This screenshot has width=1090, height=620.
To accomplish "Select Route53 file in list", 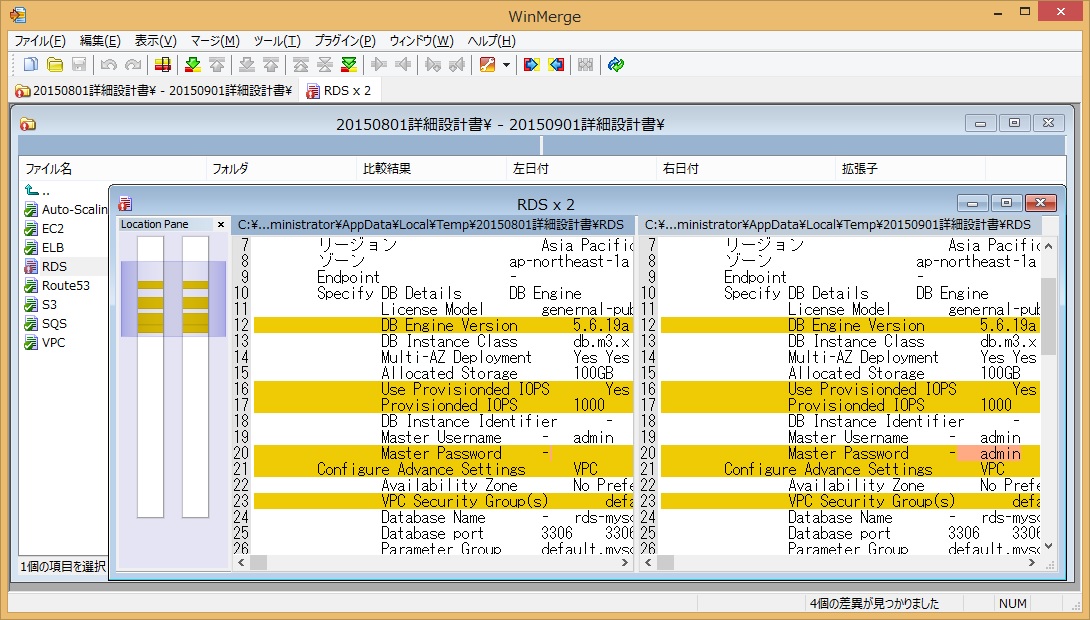I will point(57,286).
